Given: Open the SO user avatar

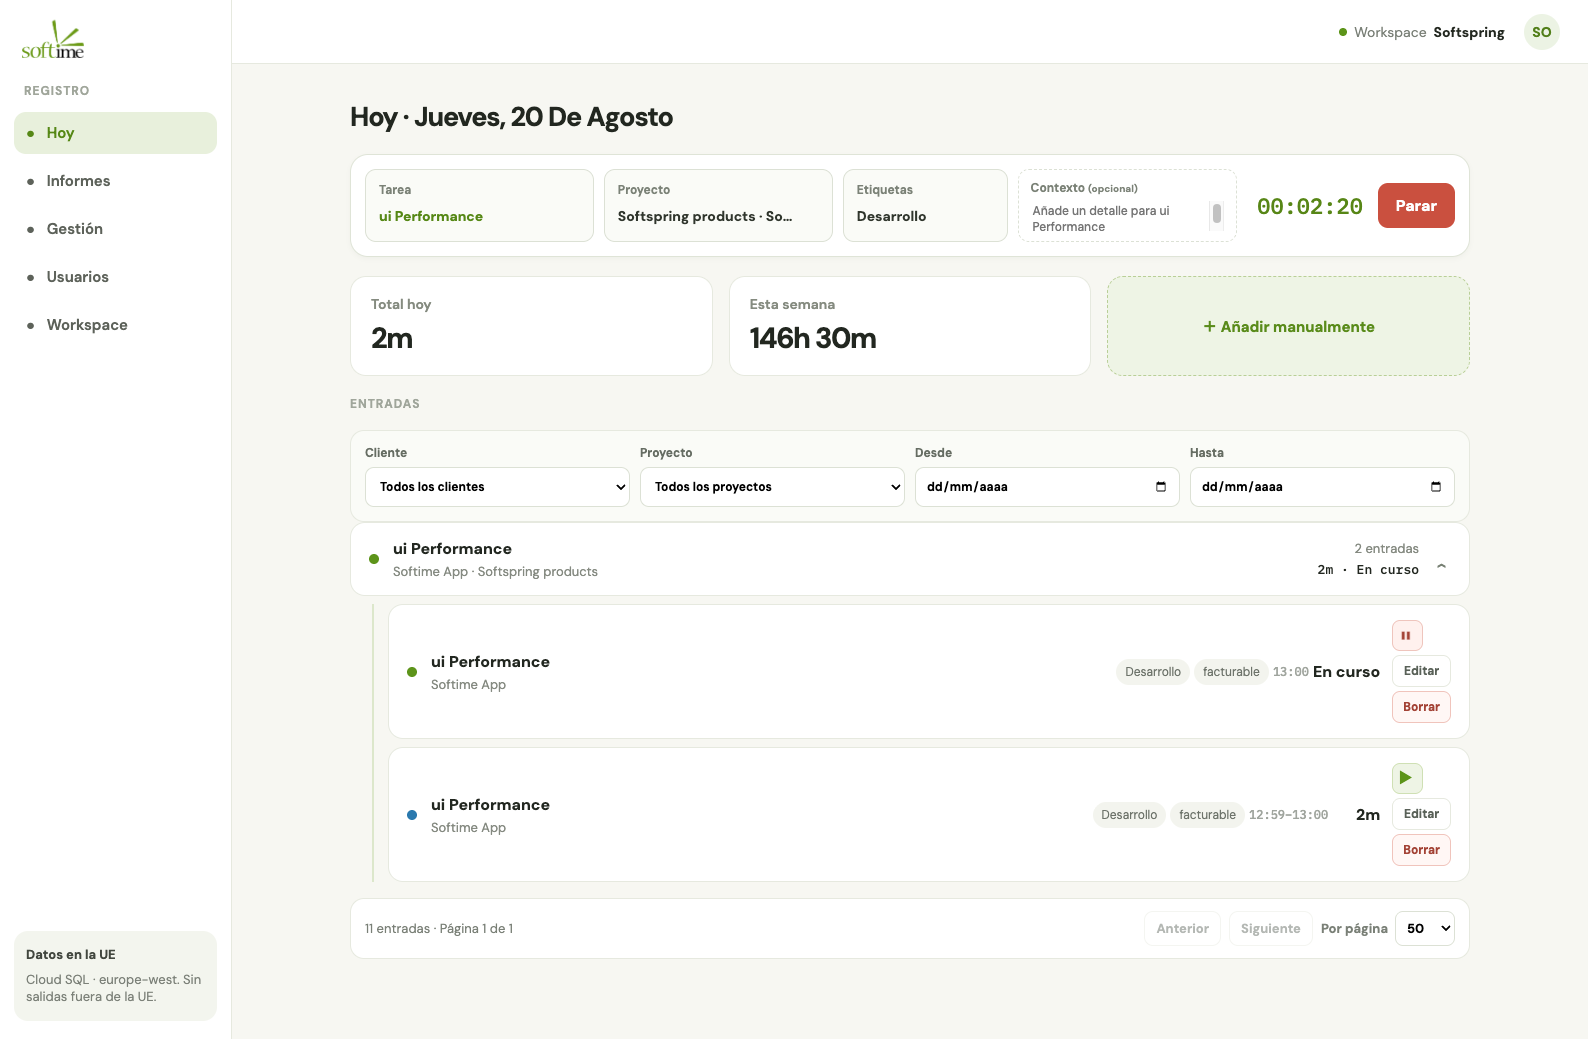Looking at the screenshot, I should coord(1541,32).
